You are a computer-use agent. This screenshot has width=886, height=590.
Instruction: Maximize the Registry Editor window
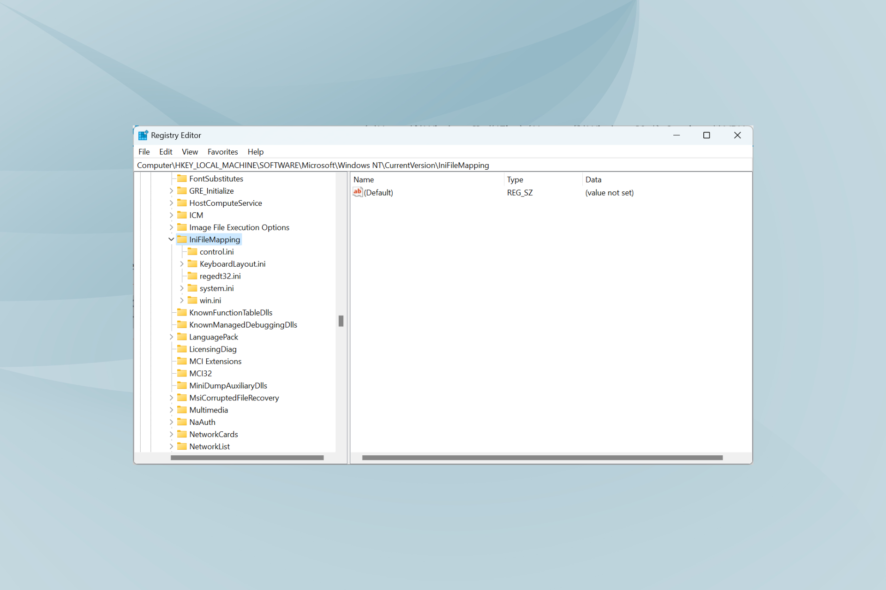point(706,136)
